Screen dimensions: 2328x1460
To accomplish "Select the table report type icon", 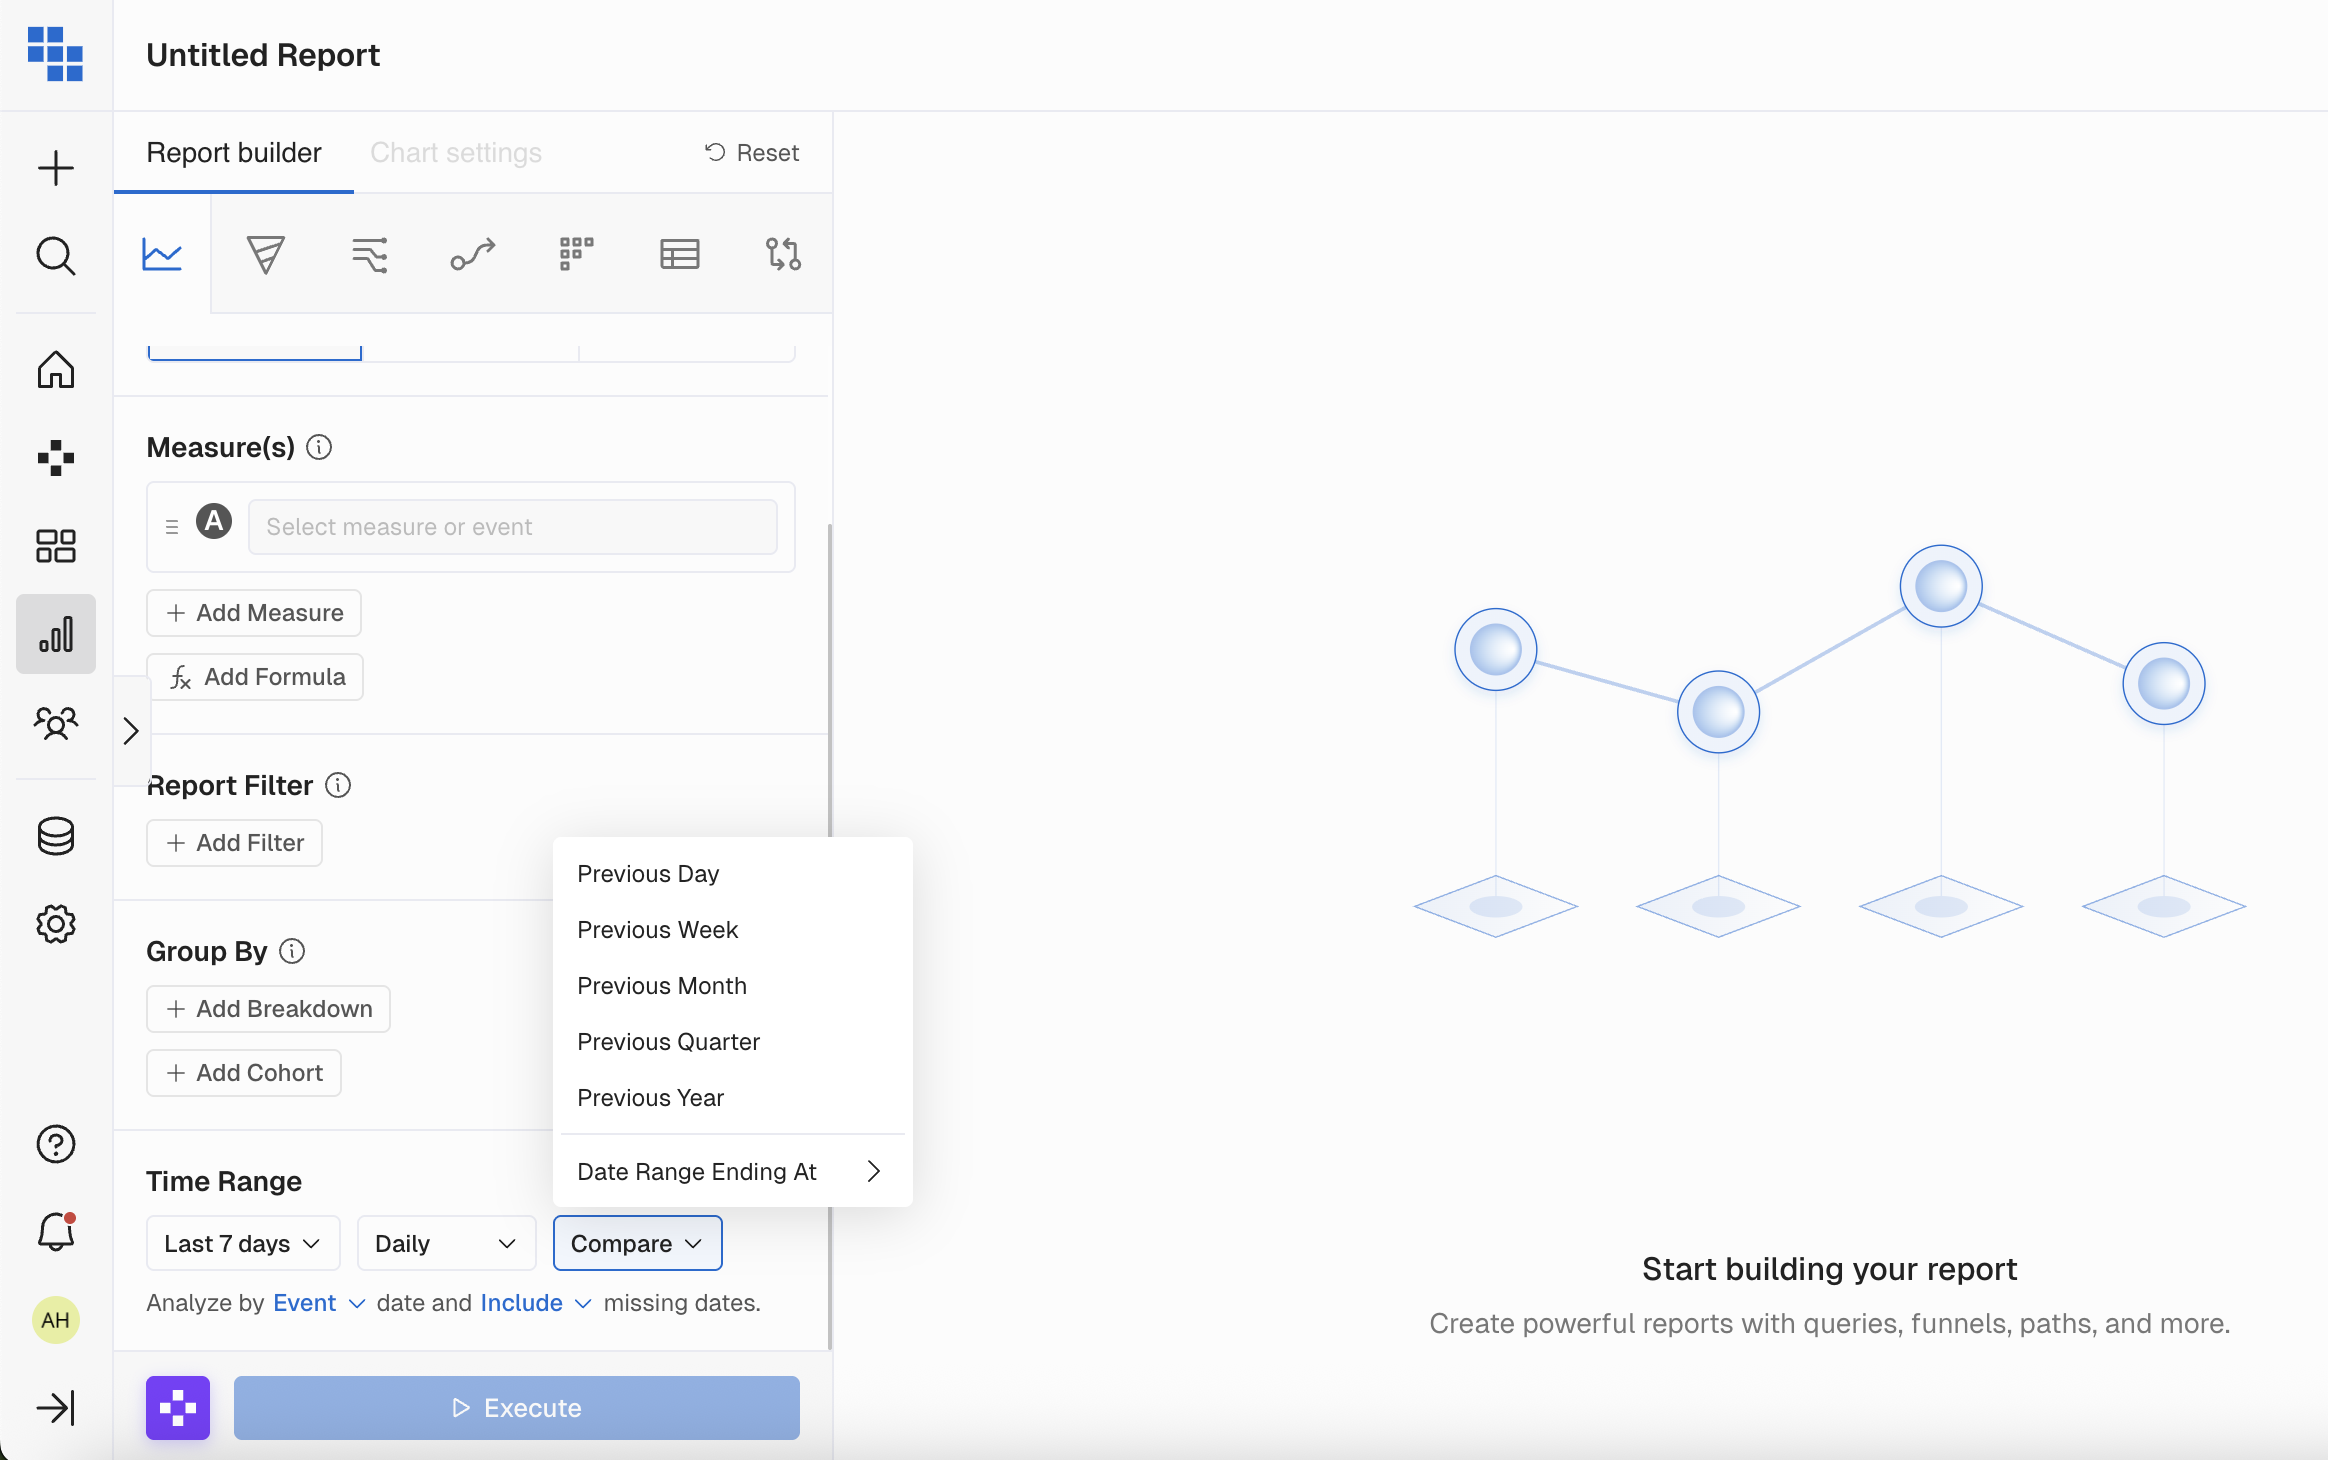I will 680,254.
